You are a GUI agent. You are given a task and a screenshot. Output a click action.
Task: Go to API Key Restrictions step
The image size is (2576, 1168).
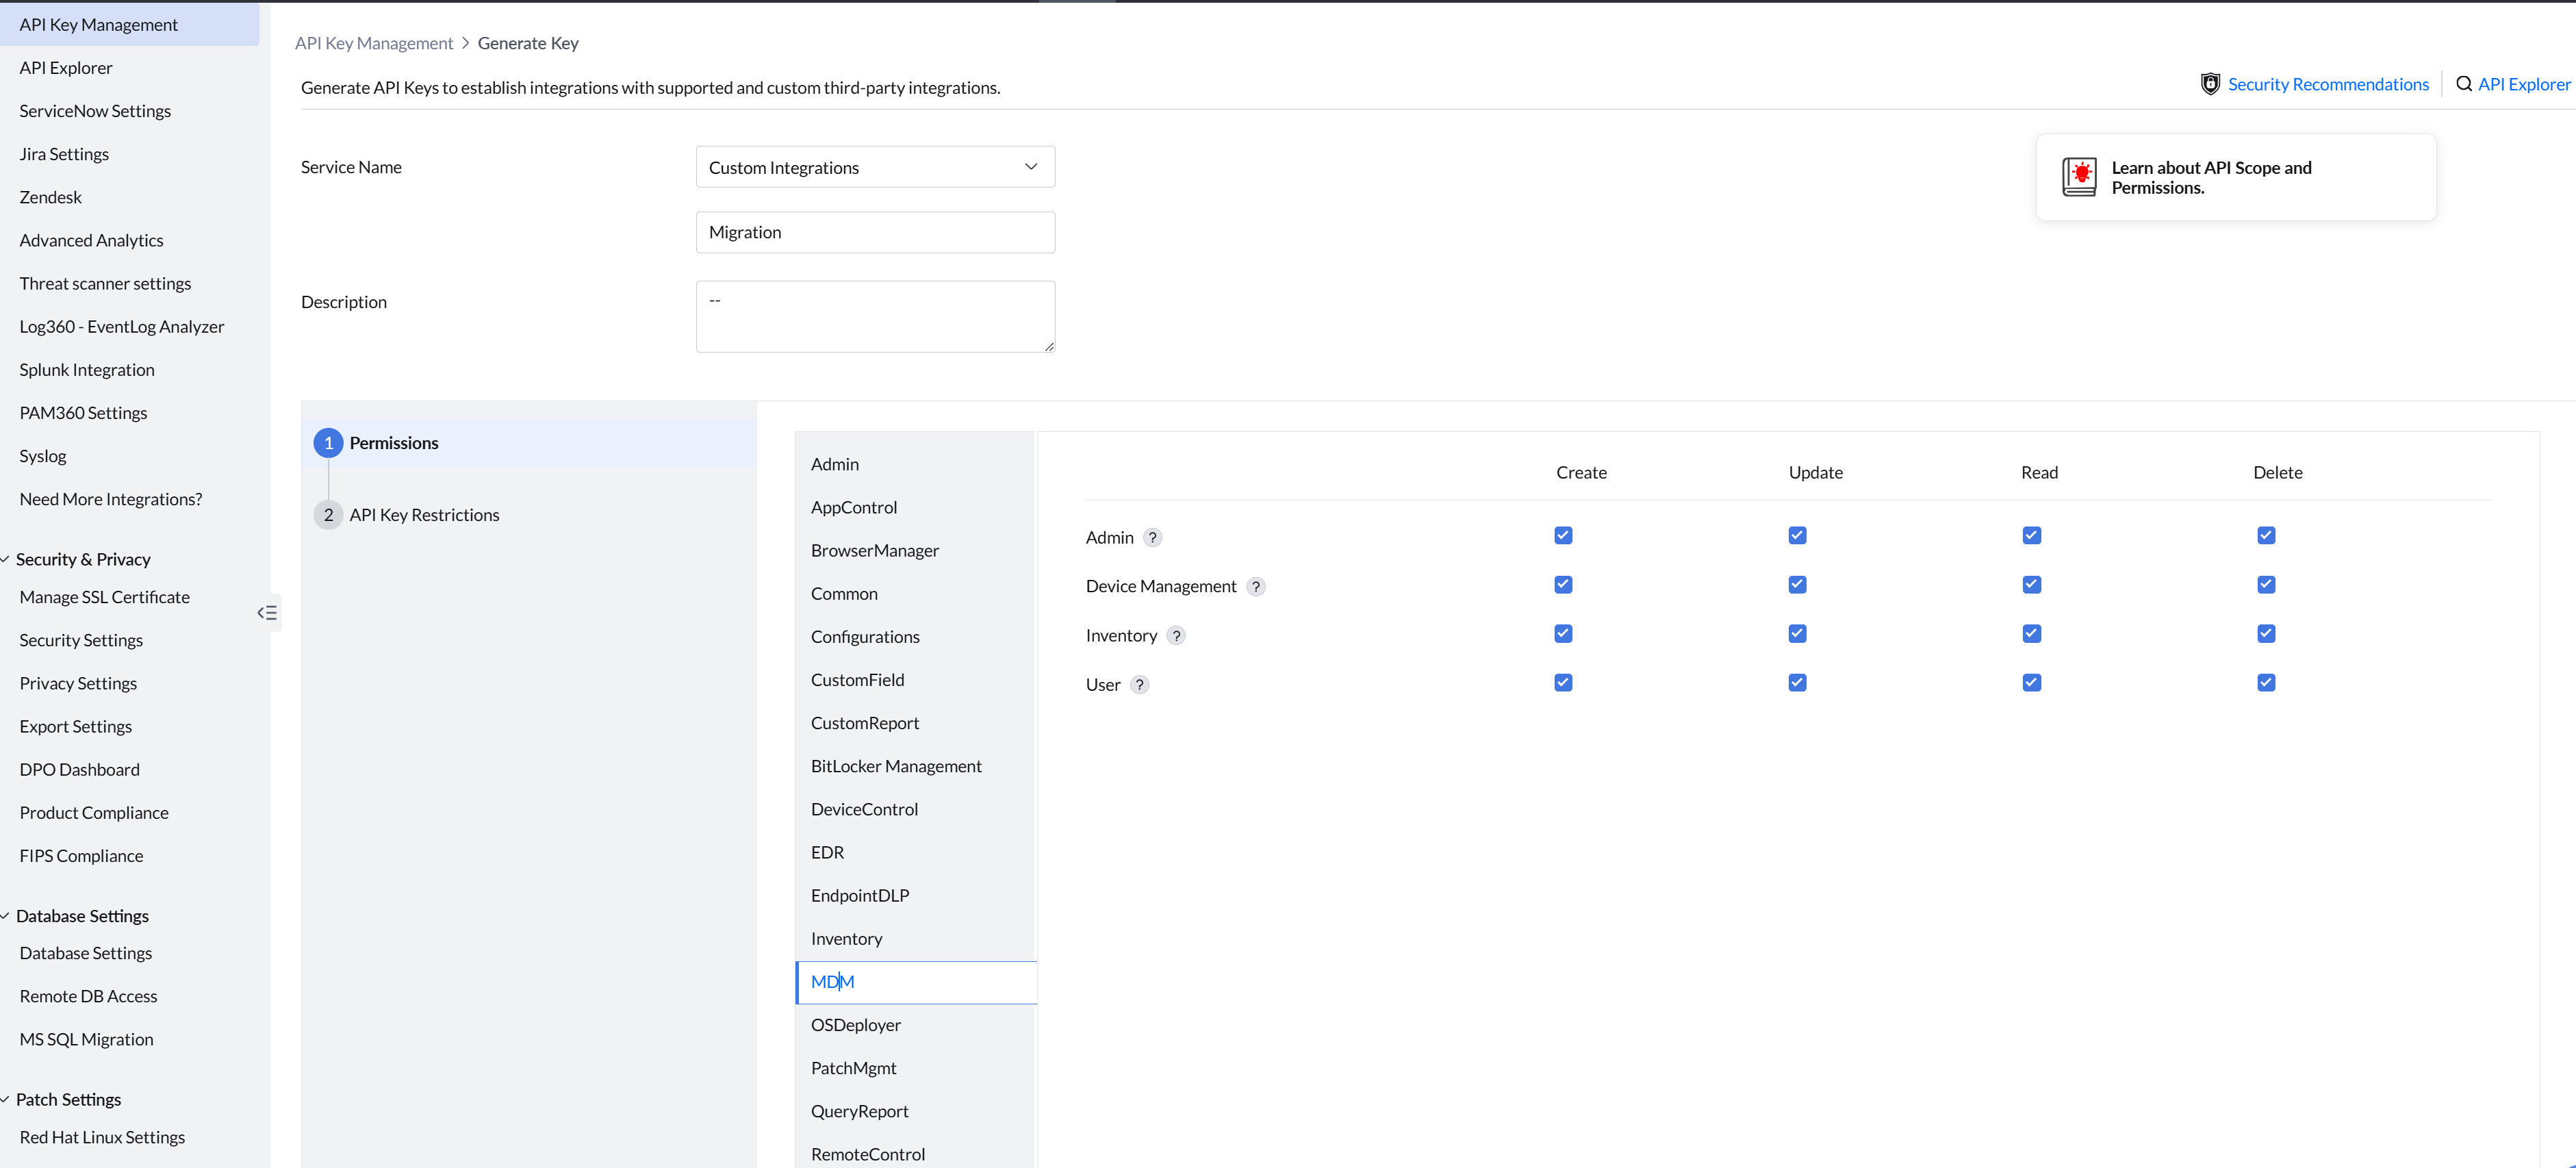click(x=424, y=515)
